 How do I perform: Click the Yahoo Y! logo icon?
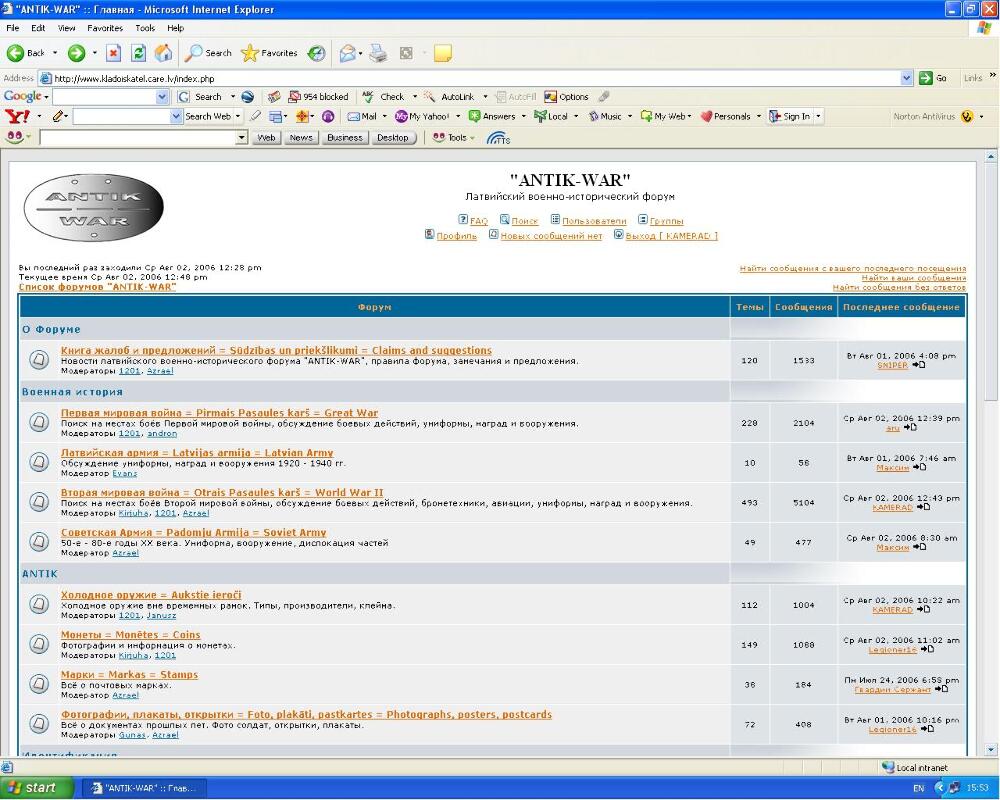point(17,116)
